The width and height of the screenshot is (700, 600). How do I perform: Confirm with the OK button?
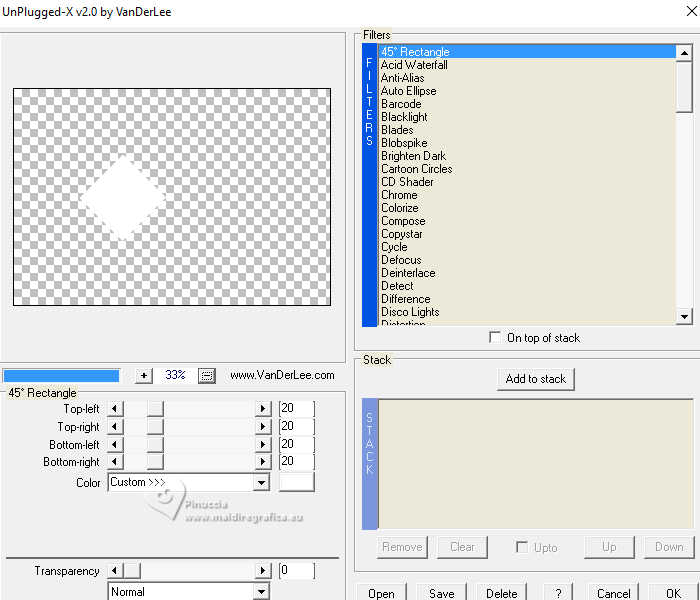673,592
